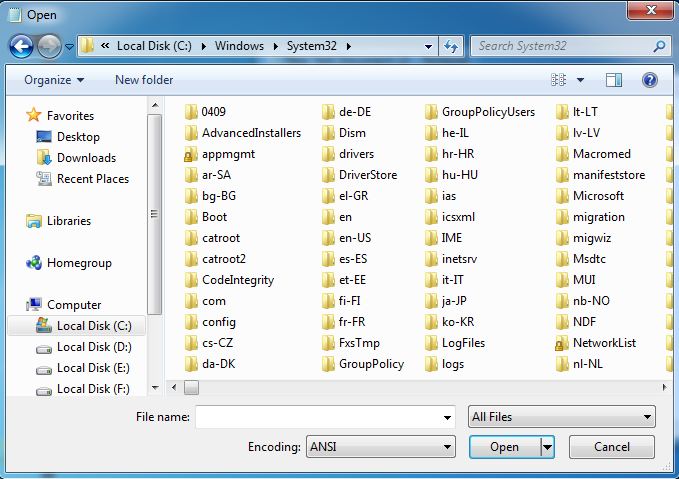Select the Macromed folder icon
Image resolution: width=679 pixels, height=479 pixels.
562,154
